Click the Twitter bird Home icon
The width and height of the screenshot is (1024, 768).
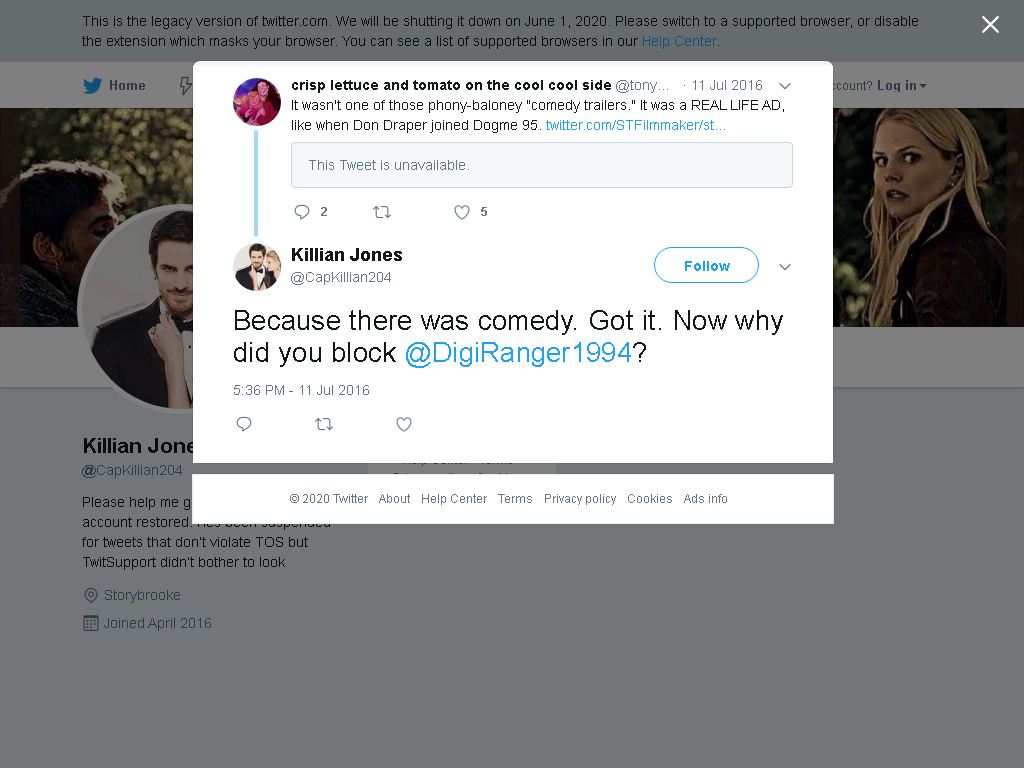(92, 86)
